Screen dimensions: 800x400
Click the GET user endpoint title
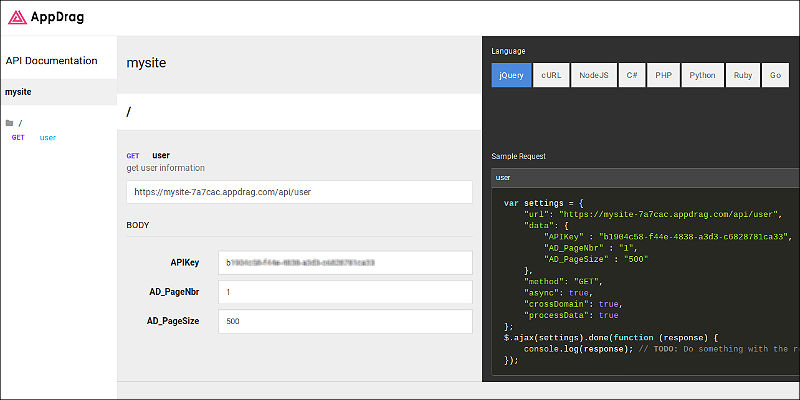[160, 155]
